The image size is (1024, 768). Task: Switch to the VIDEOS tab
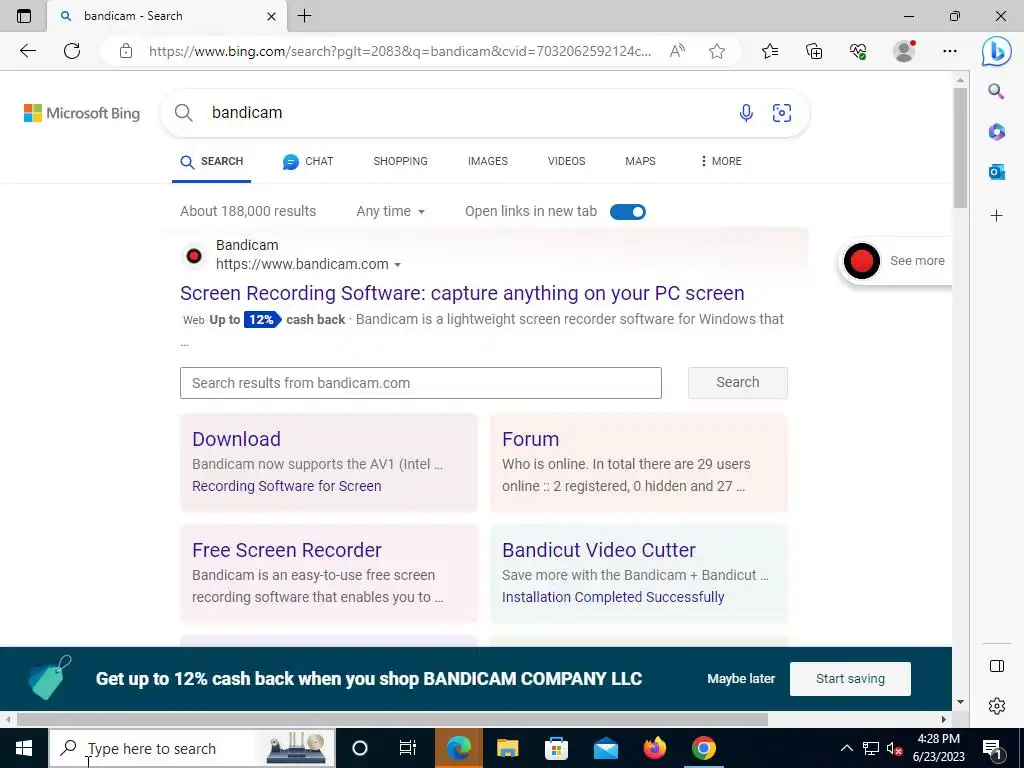566,161
